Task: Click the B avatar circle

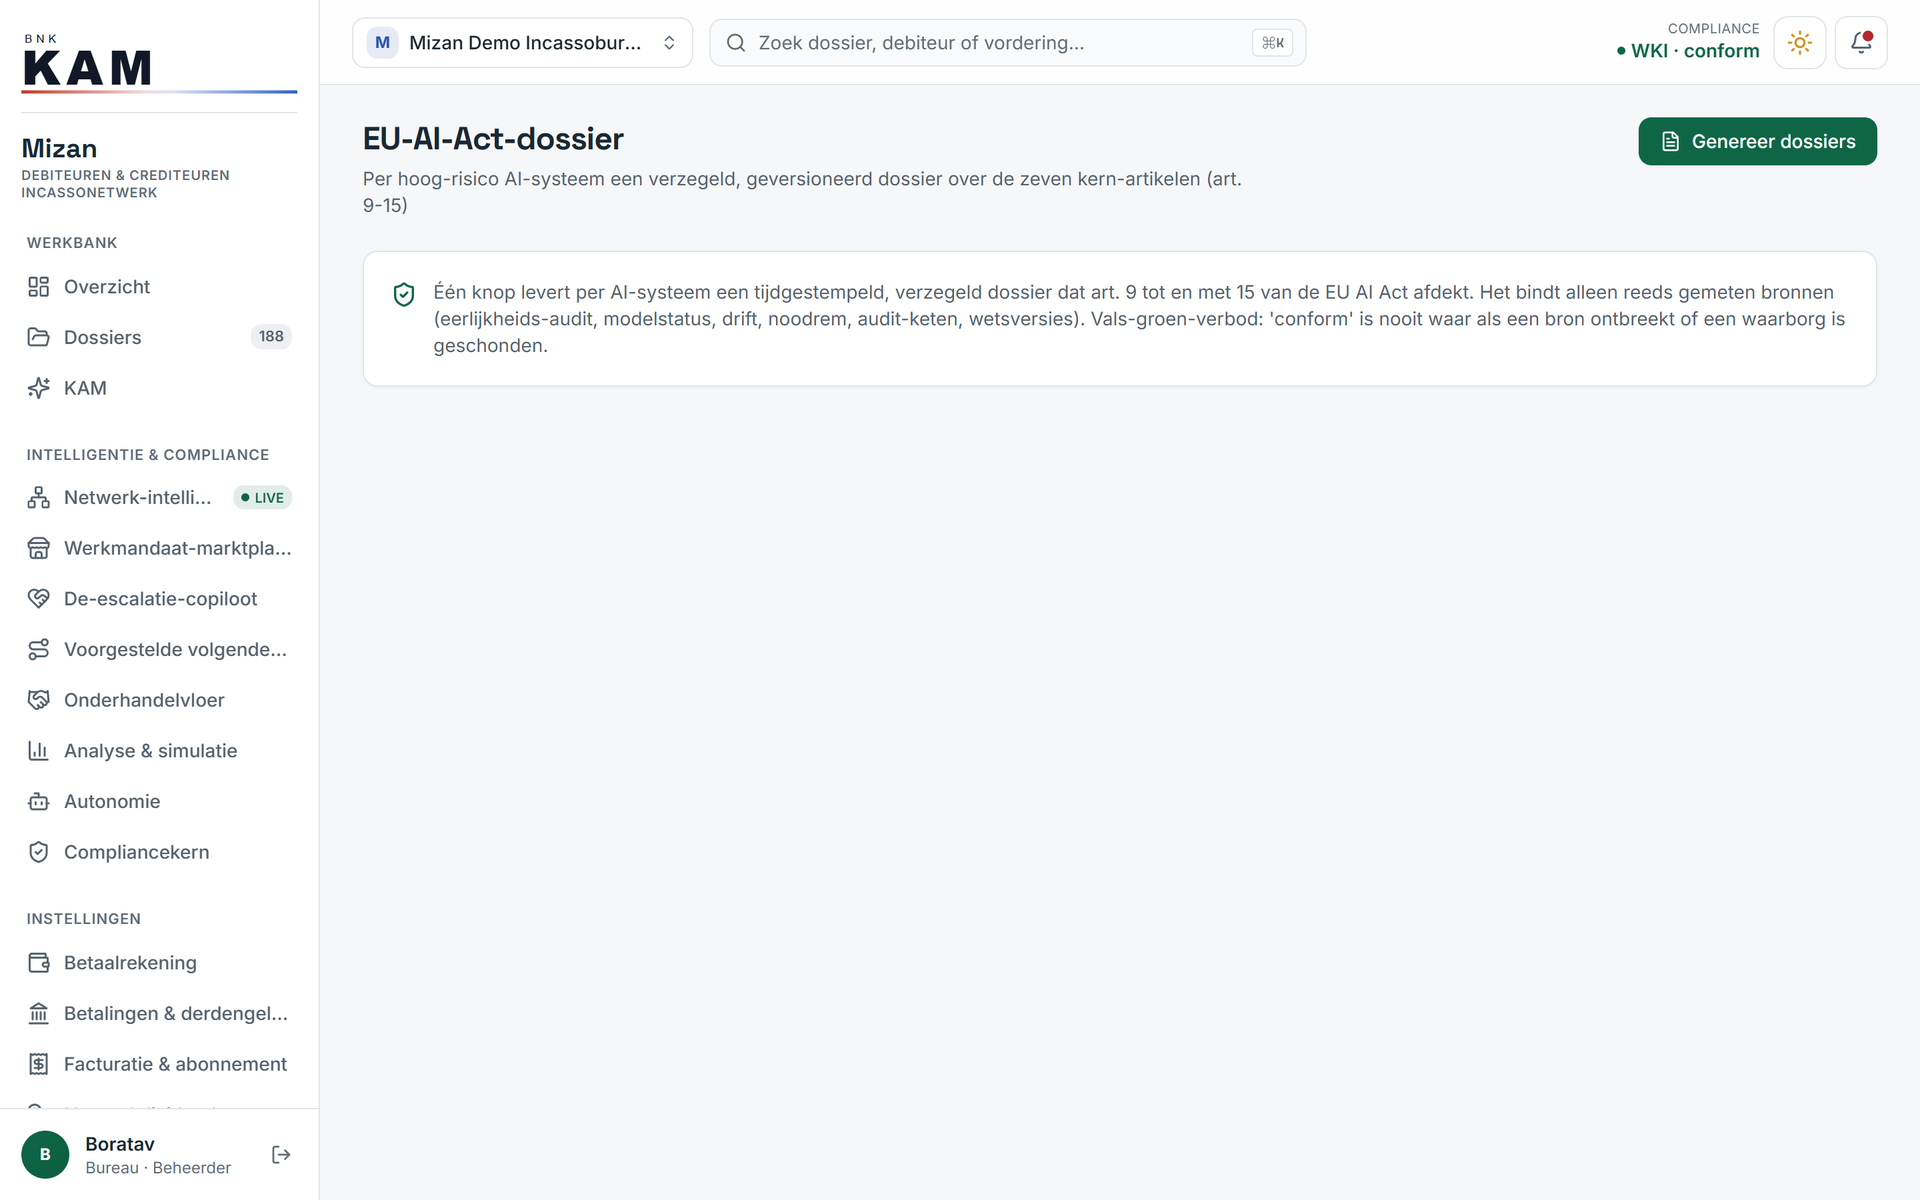Action: [x=45, y=1155]
